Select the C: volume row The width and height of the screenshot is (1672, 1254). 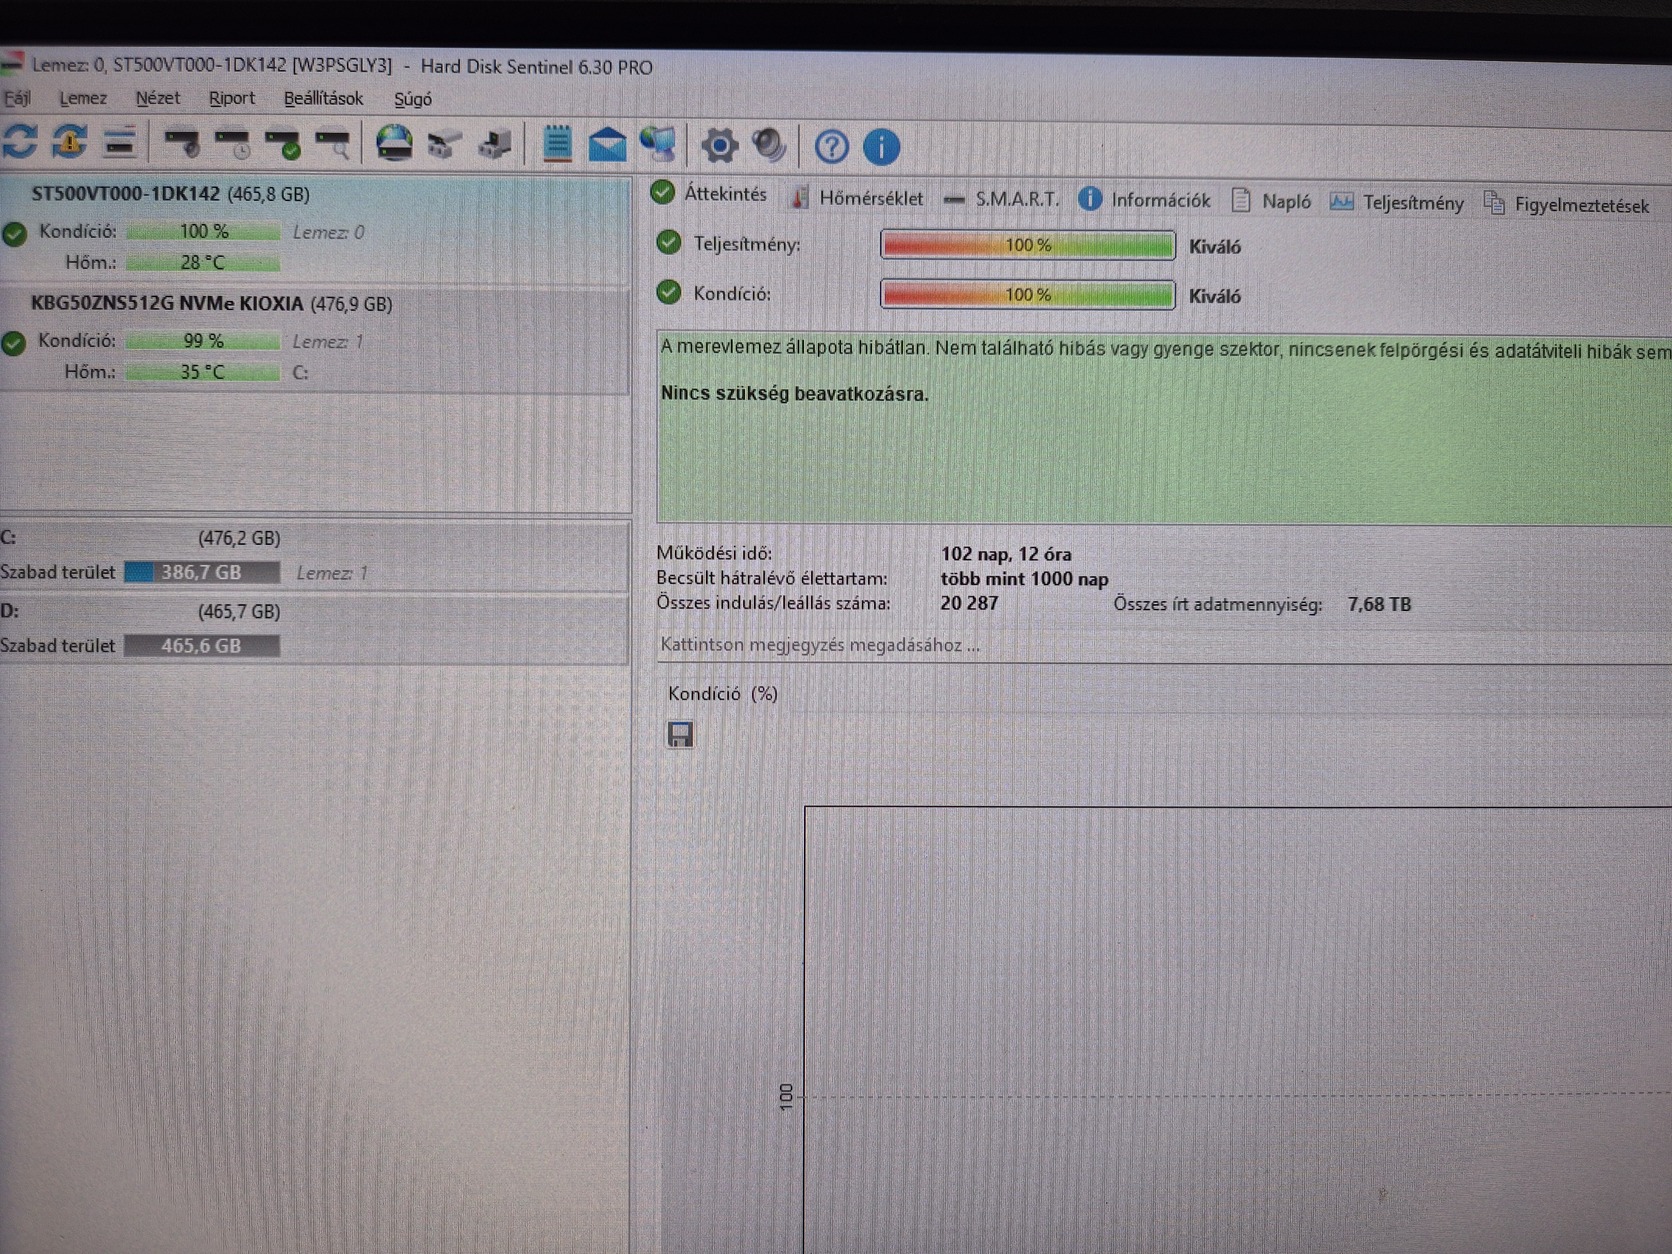(x=315, y=556)
